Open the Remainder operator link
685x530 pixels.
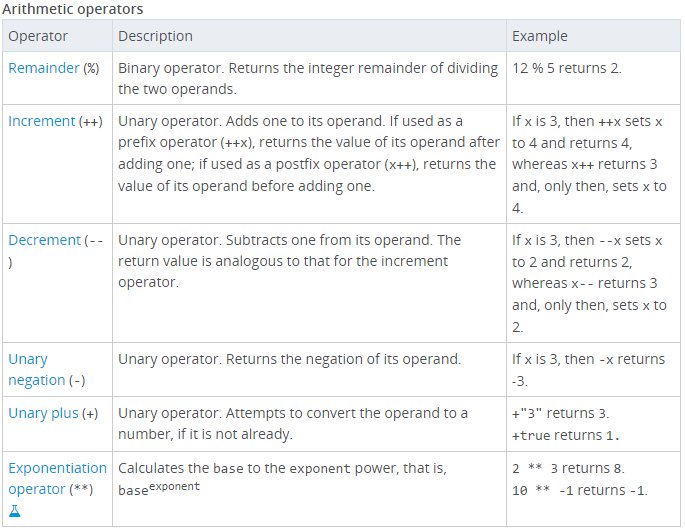point(44,68)
